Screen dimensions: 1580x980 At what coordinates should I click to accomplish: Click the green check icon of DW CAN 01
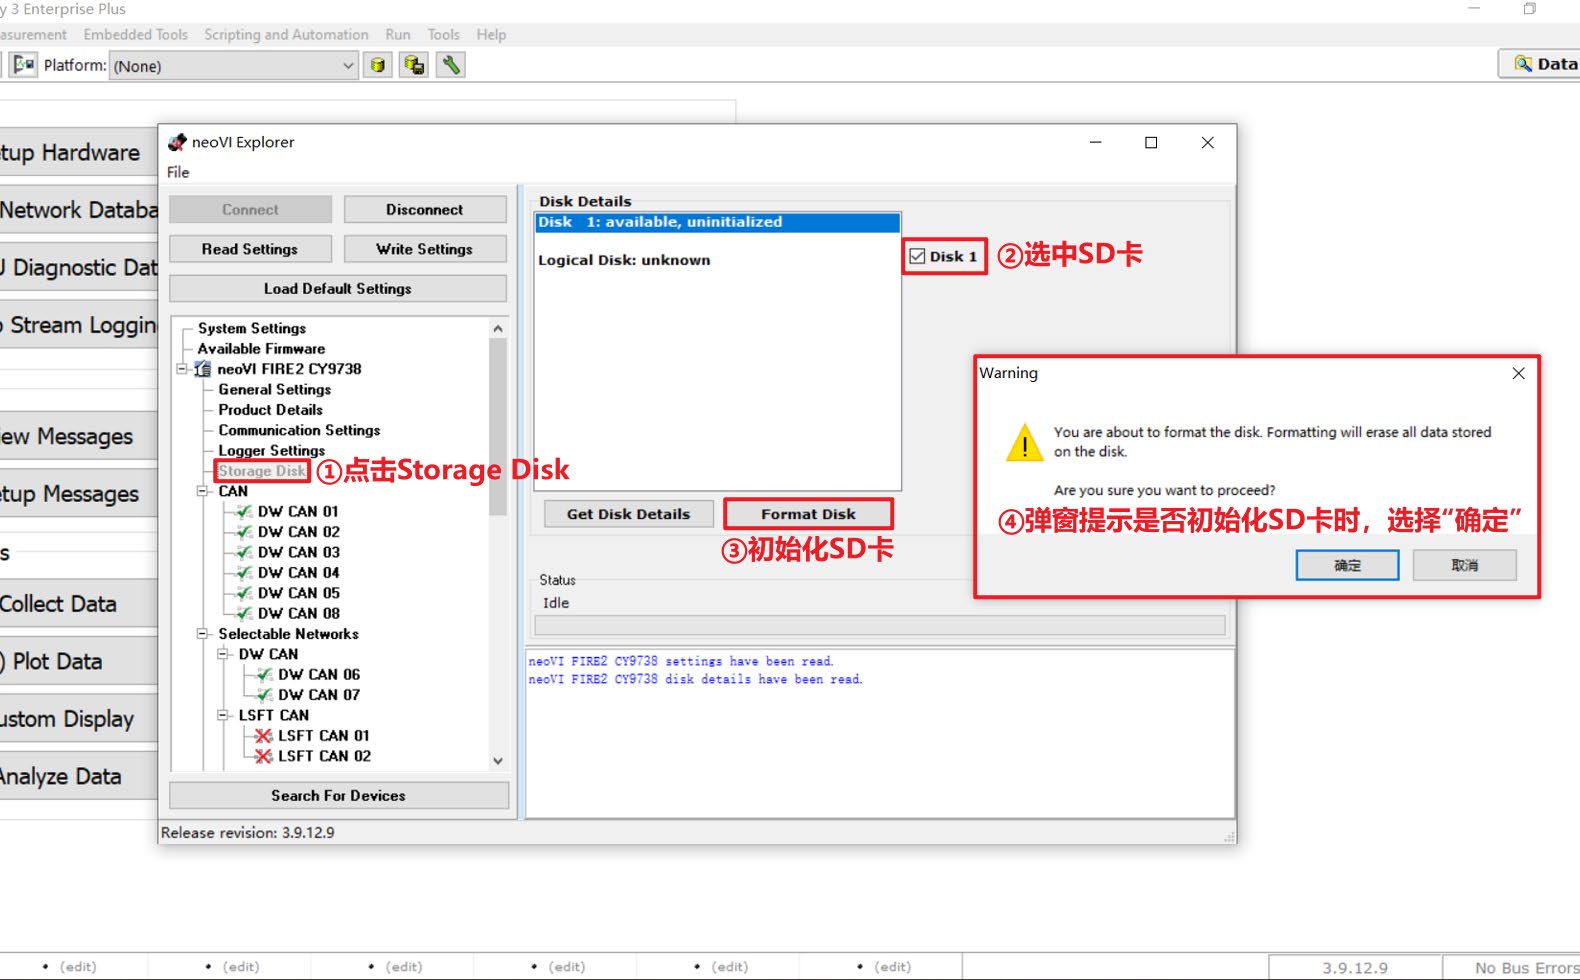click(x=244, y=512)
